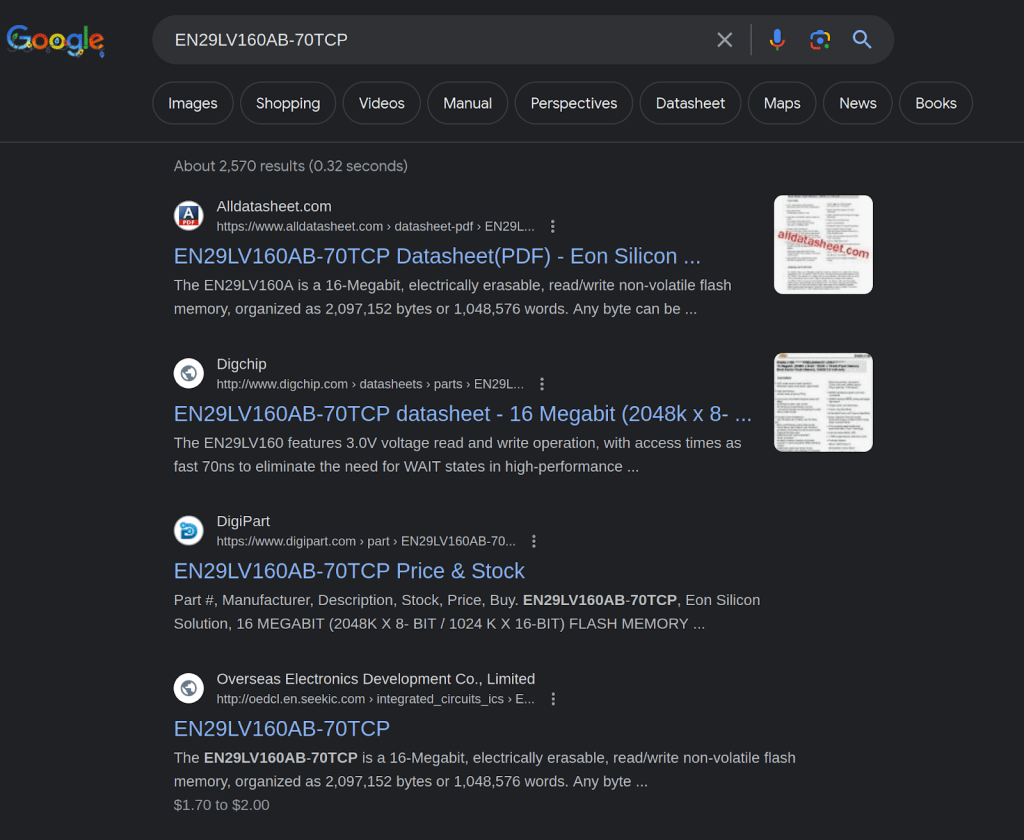Click the $1.70 to $2.00 price text
This screenshot has height=840, width=1024.
click(221, 805)
